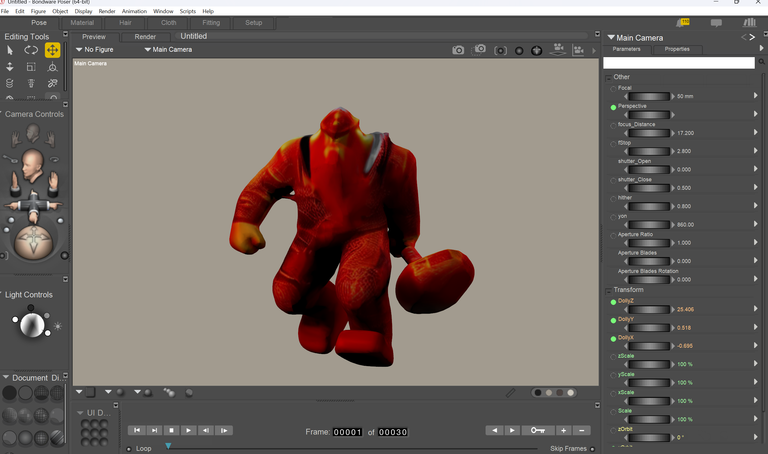Click the globe mouse-navigation icon

[x=537, y=50]
